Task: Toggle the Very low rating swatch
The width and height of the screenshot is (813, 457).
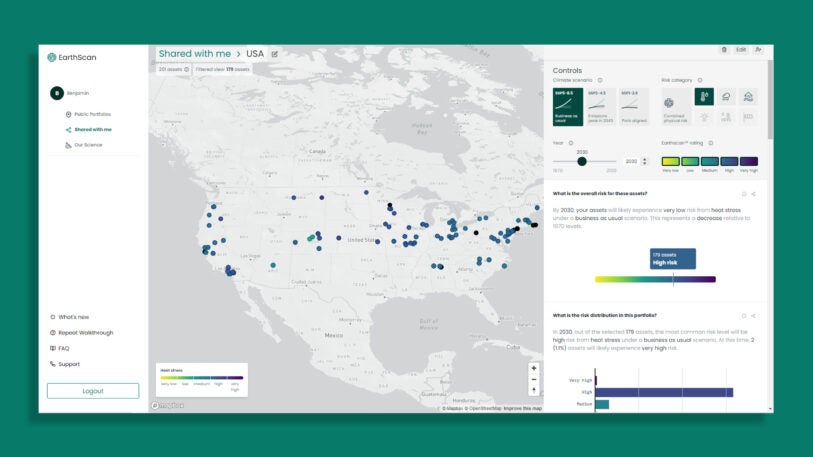Action: (670, 161)
